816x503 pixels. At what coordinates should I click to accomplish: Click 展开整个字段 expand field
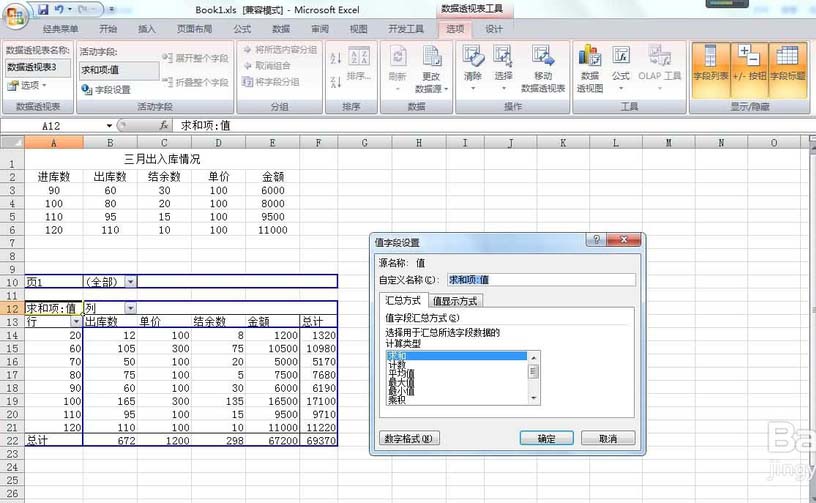pyautogui.click(x=195, y=58)
